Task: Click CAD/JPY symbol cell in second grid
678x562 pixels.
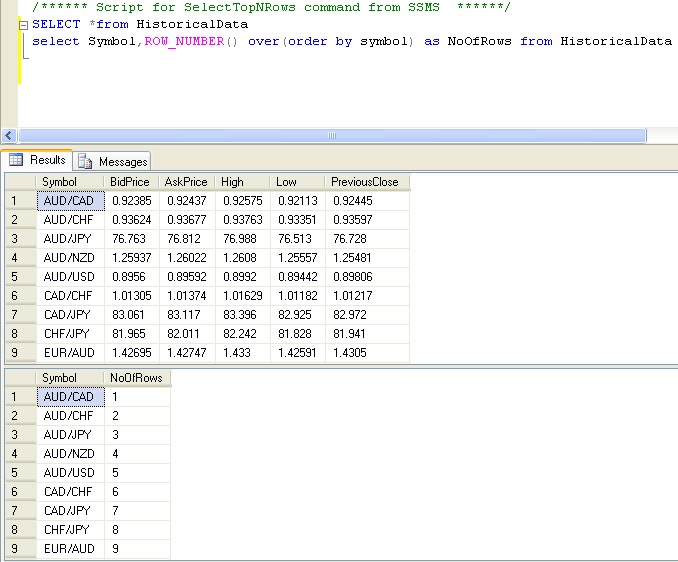Action: (x=70, y=511)
